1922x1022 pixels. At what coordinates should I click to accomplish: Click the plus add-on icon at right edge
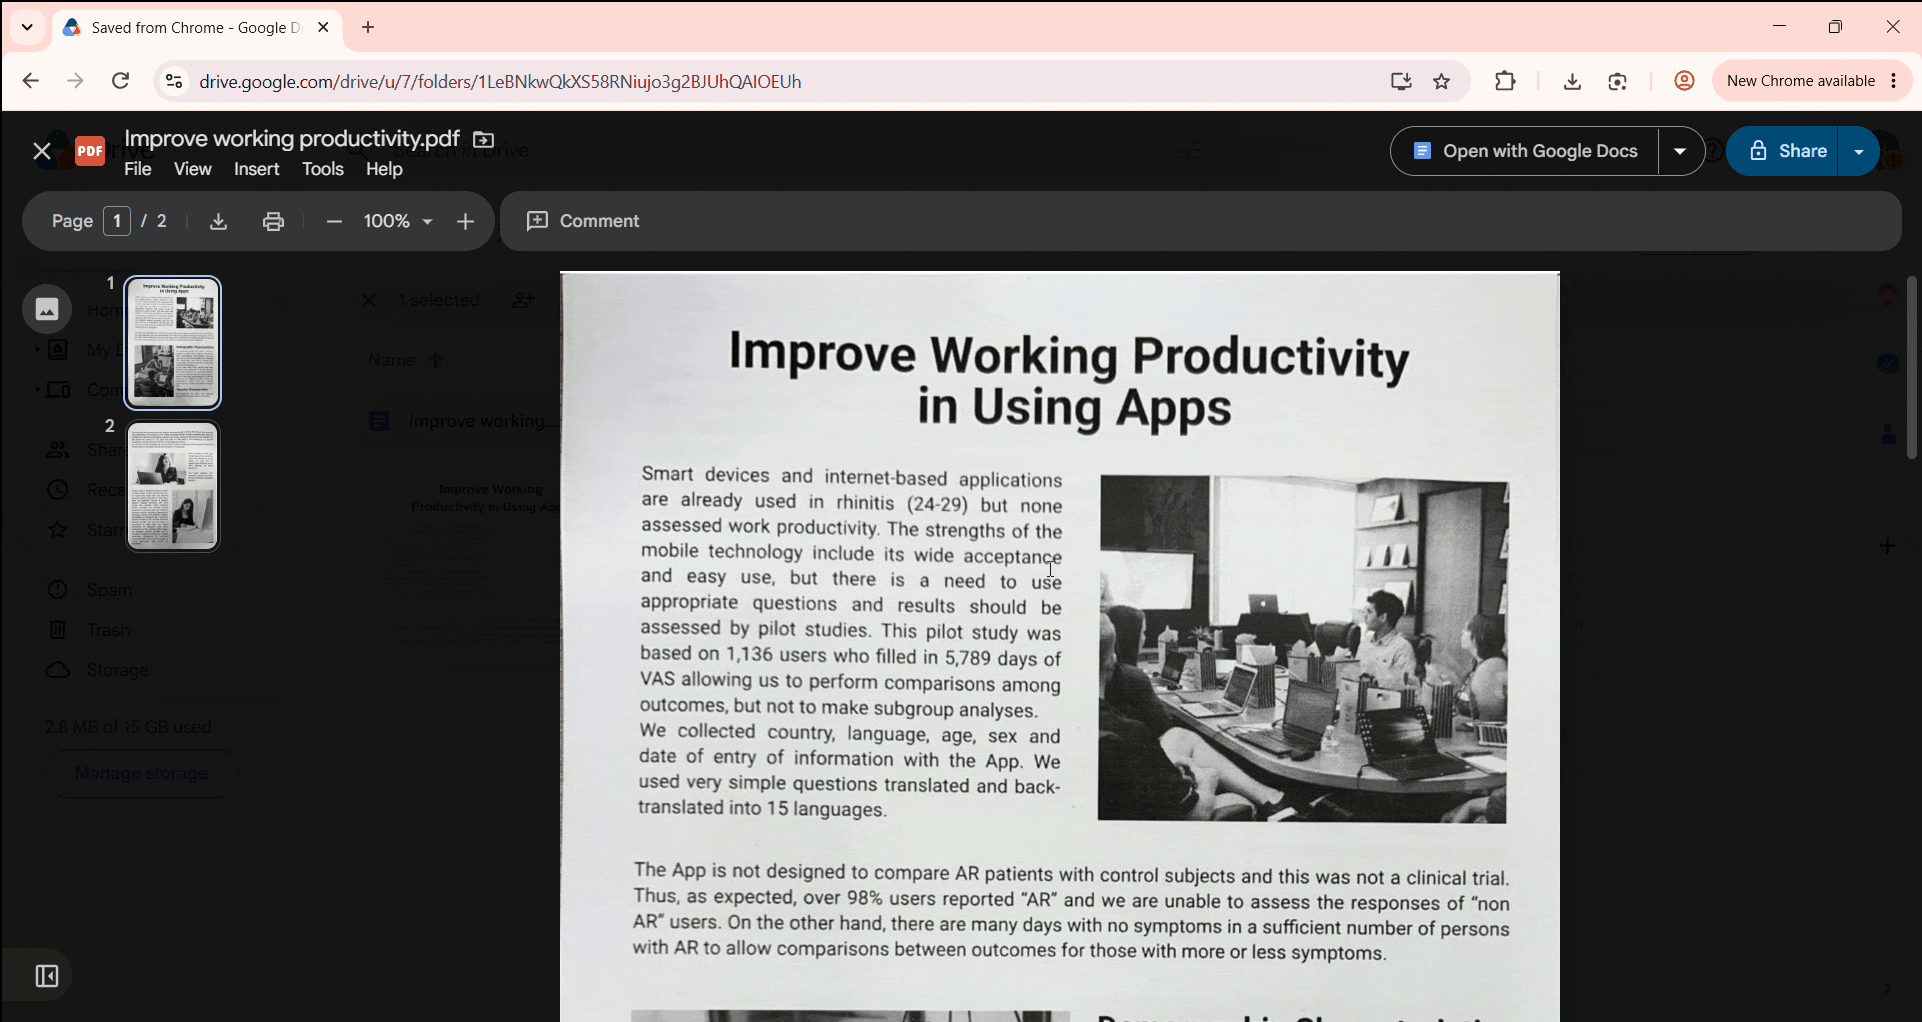point(1887,546)
